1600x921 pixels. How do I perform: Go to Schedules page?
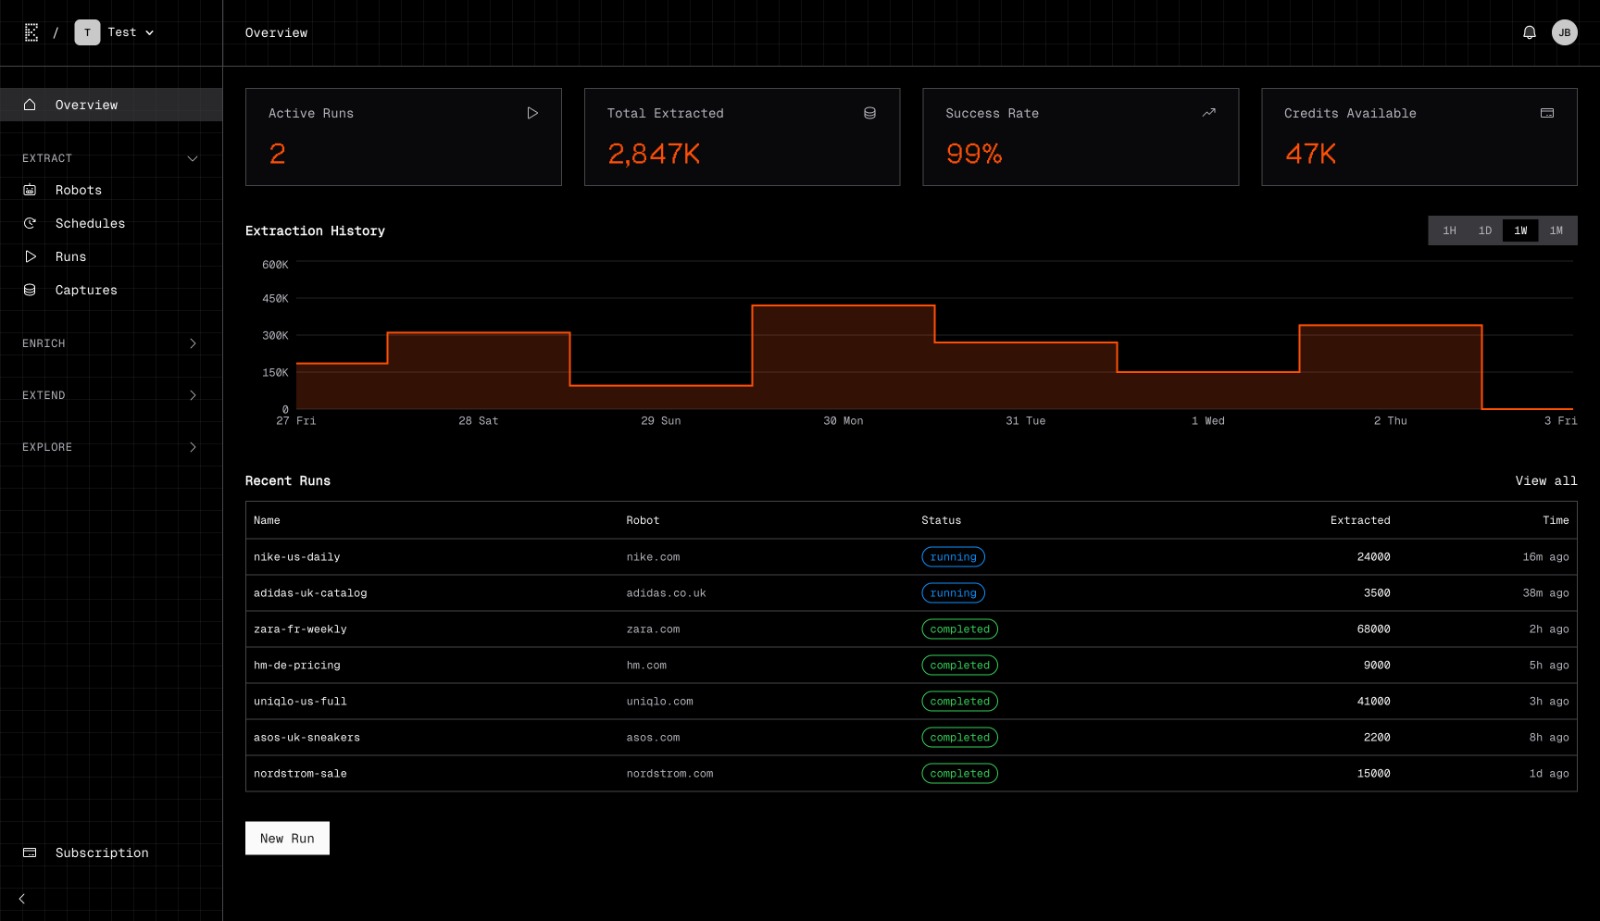click(x=90, y=223)
